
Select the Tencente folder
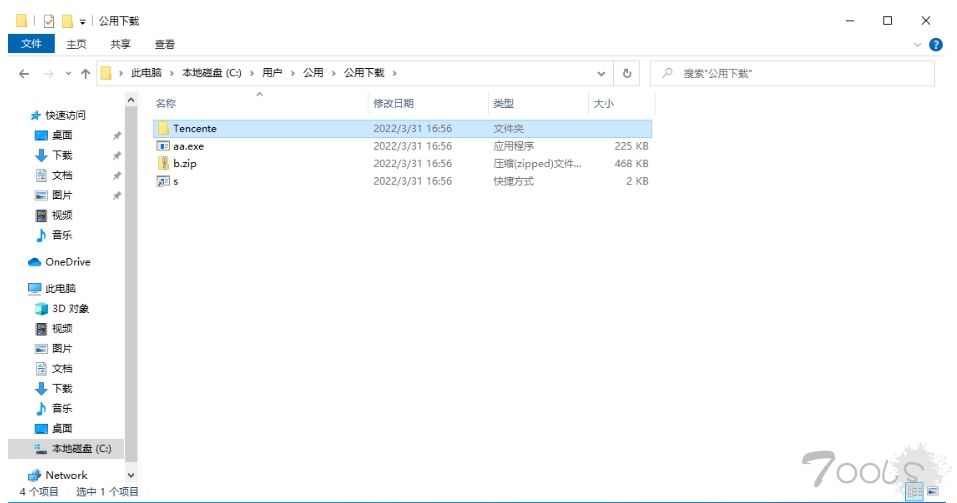click(402, 128)
